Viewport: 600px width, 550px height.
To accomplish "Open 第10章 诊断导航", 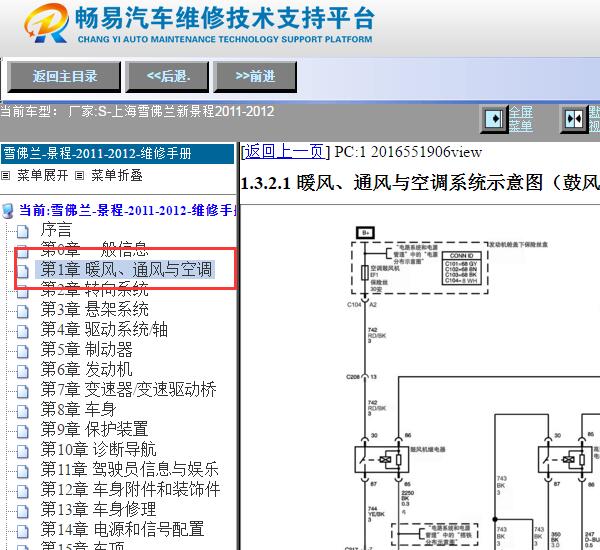I will point(98,449).
